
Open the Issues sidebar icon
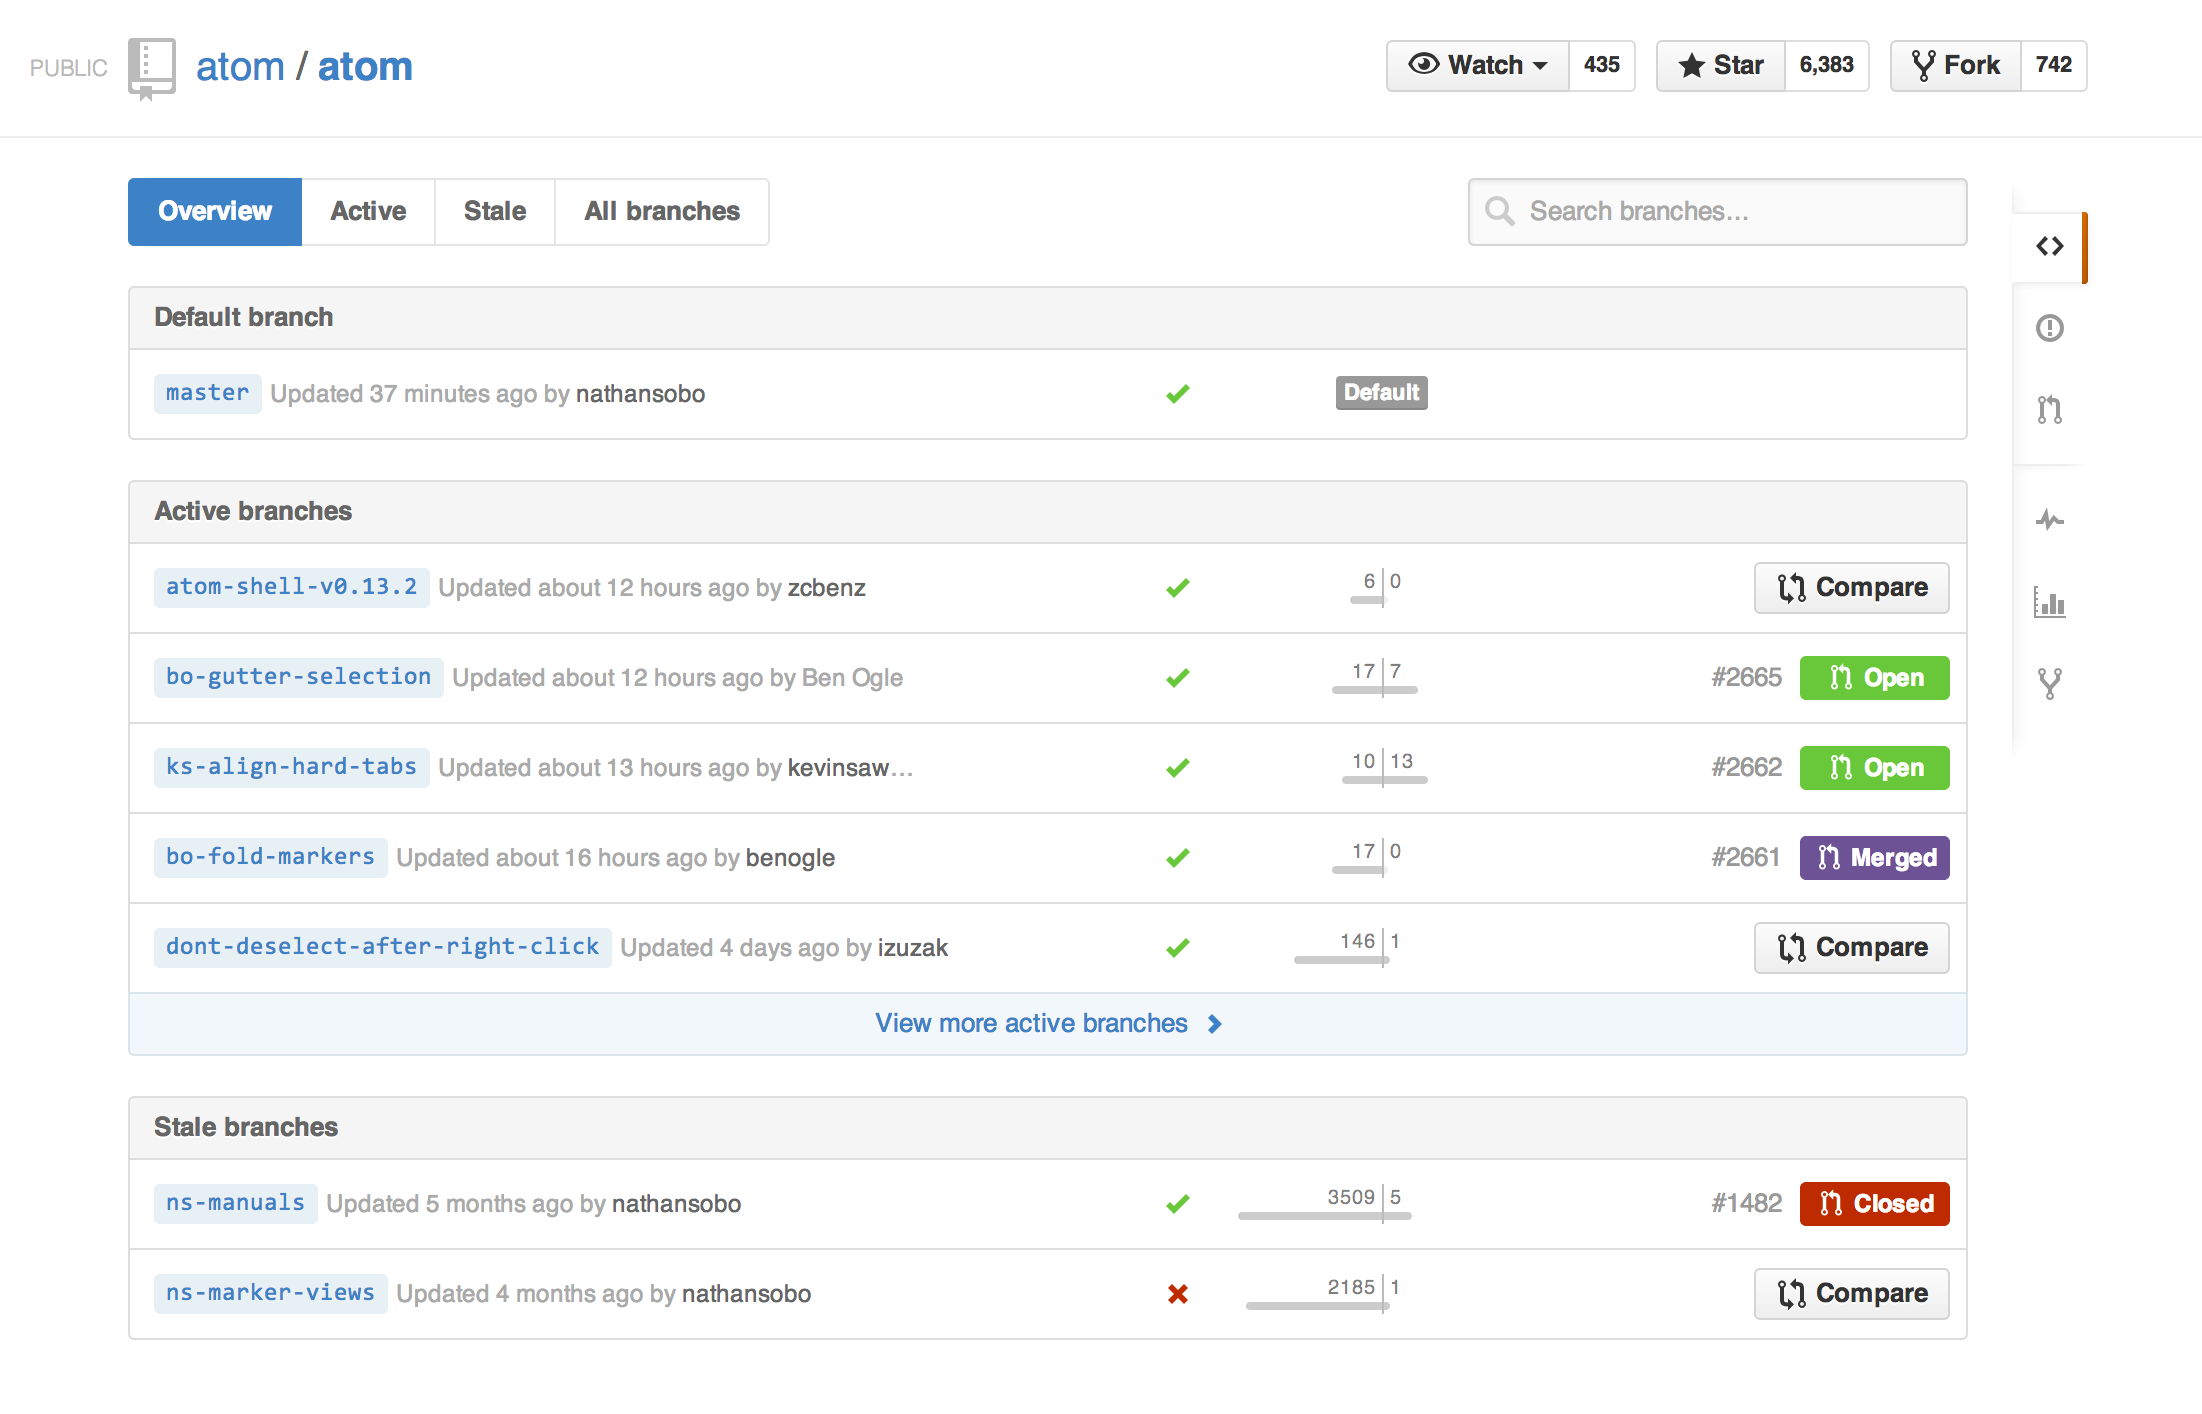pyautogui.click(x=2049, y=328)
